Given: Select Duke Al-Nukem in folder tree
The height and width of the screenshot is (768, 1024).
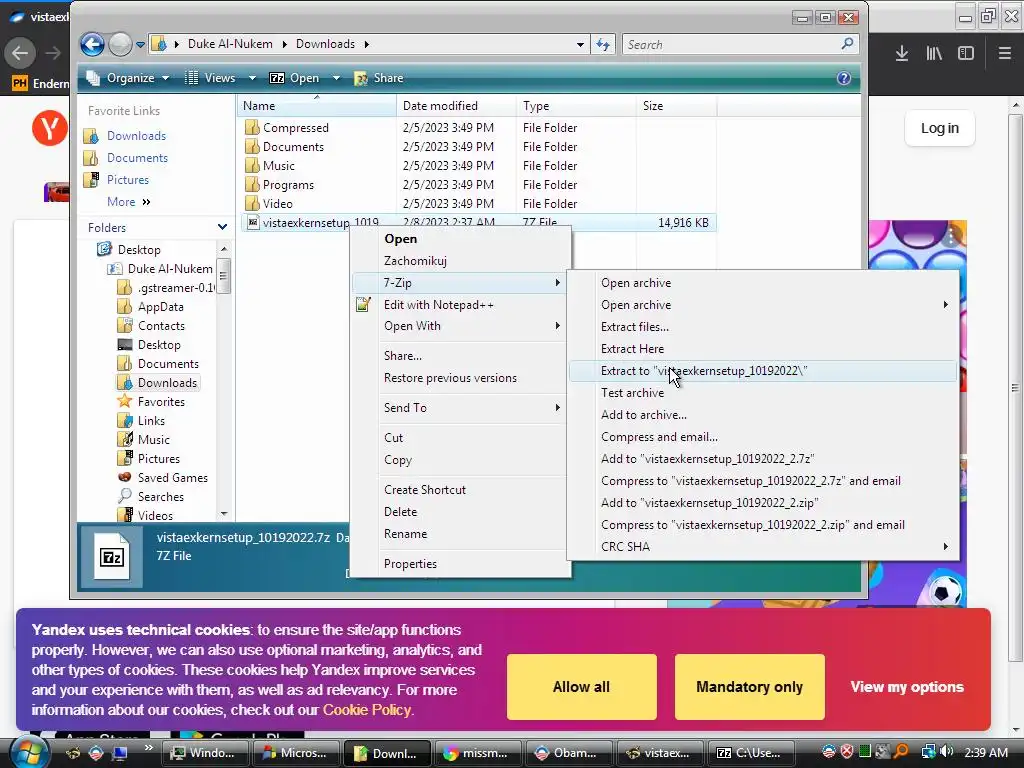Looking at the screenshot, I should [170, 268].
